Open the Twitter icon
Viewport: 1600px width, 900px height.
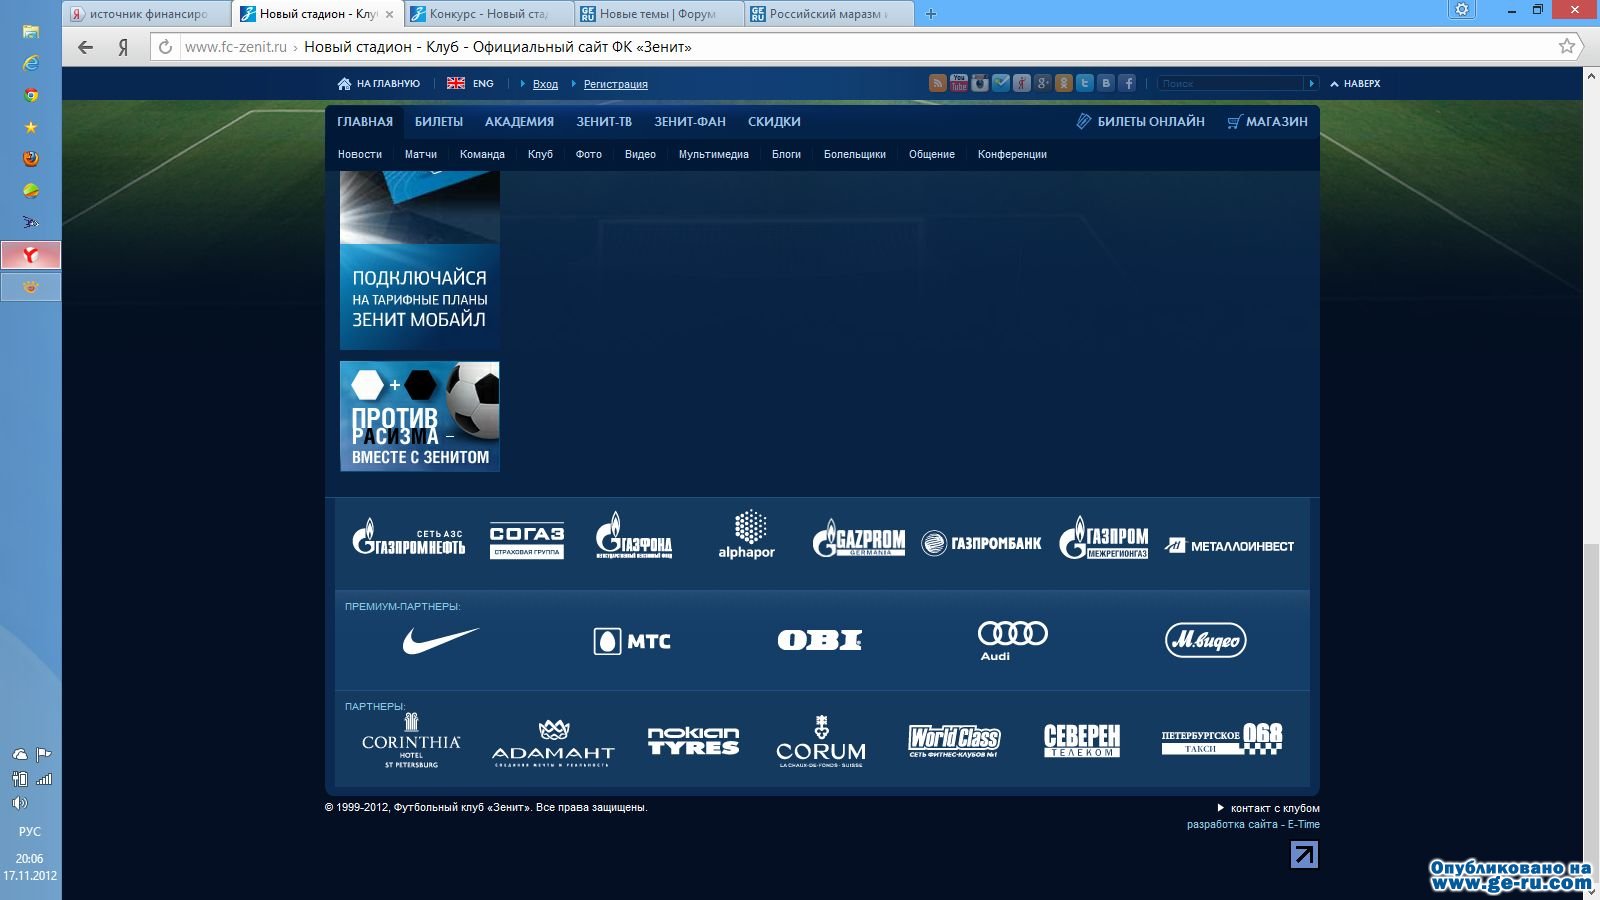tap(1085, 83)
